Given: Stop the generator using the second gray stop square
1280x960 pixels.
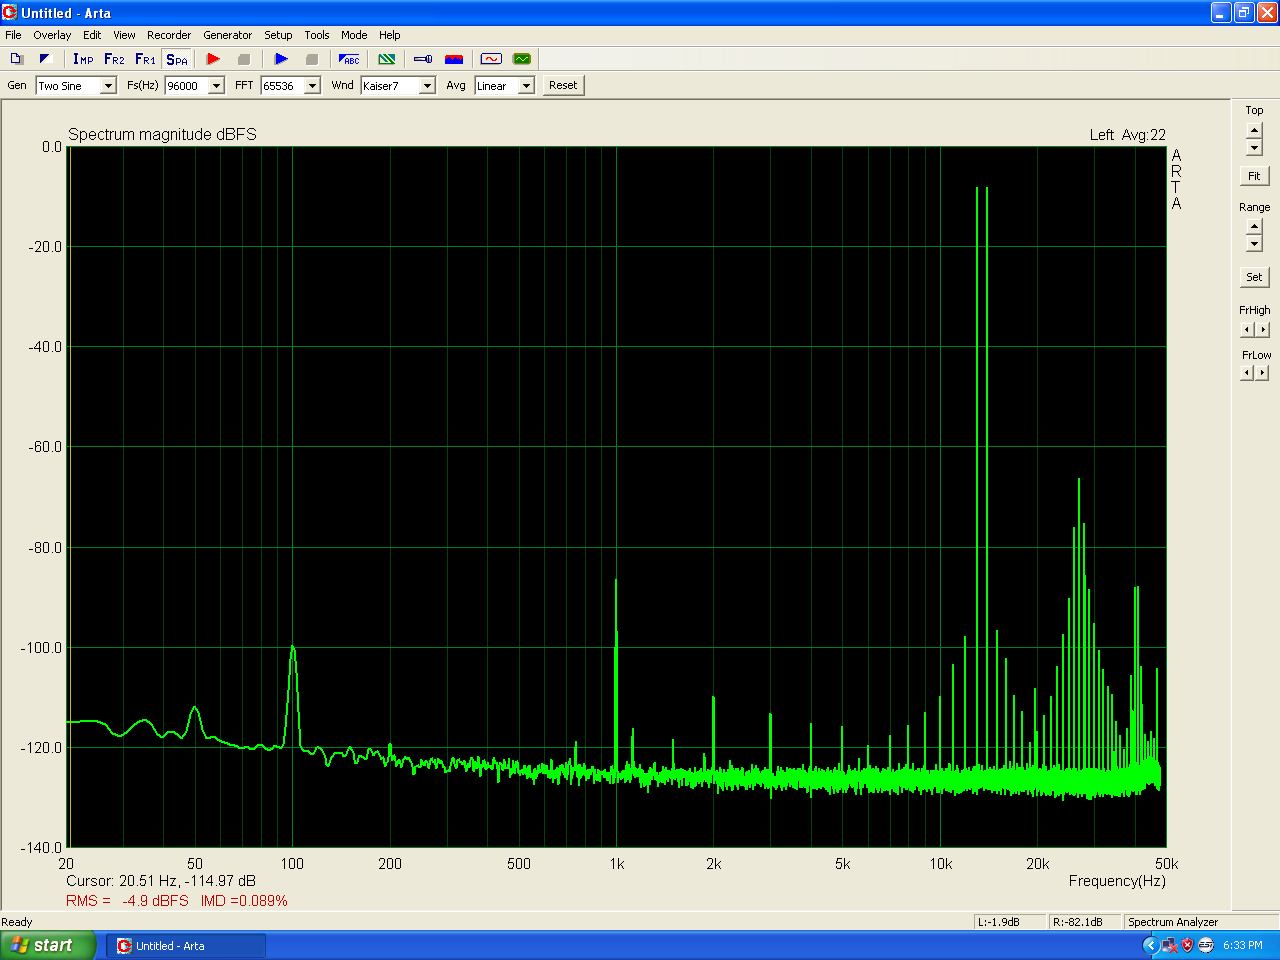Looking at the screenshot, I should [312, 59].
